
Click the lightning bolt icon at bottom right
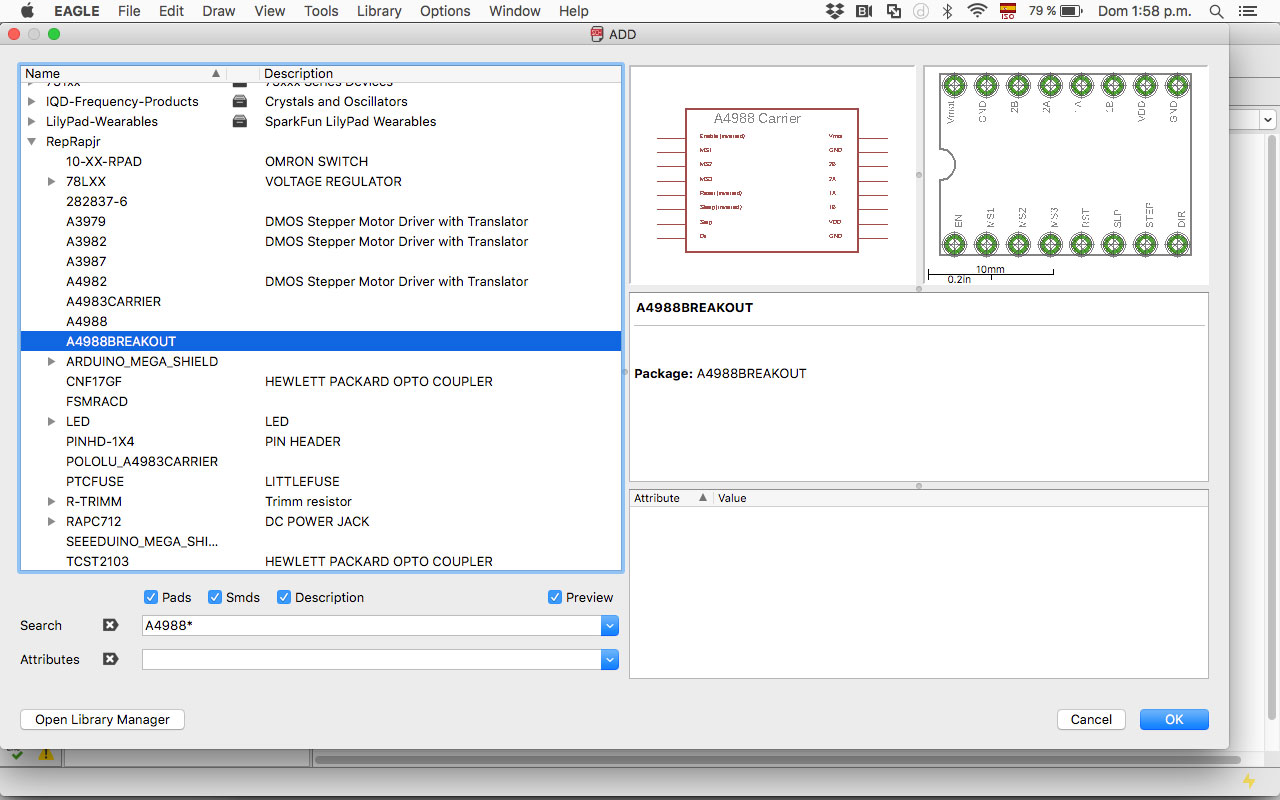(x=1248, y=780)
